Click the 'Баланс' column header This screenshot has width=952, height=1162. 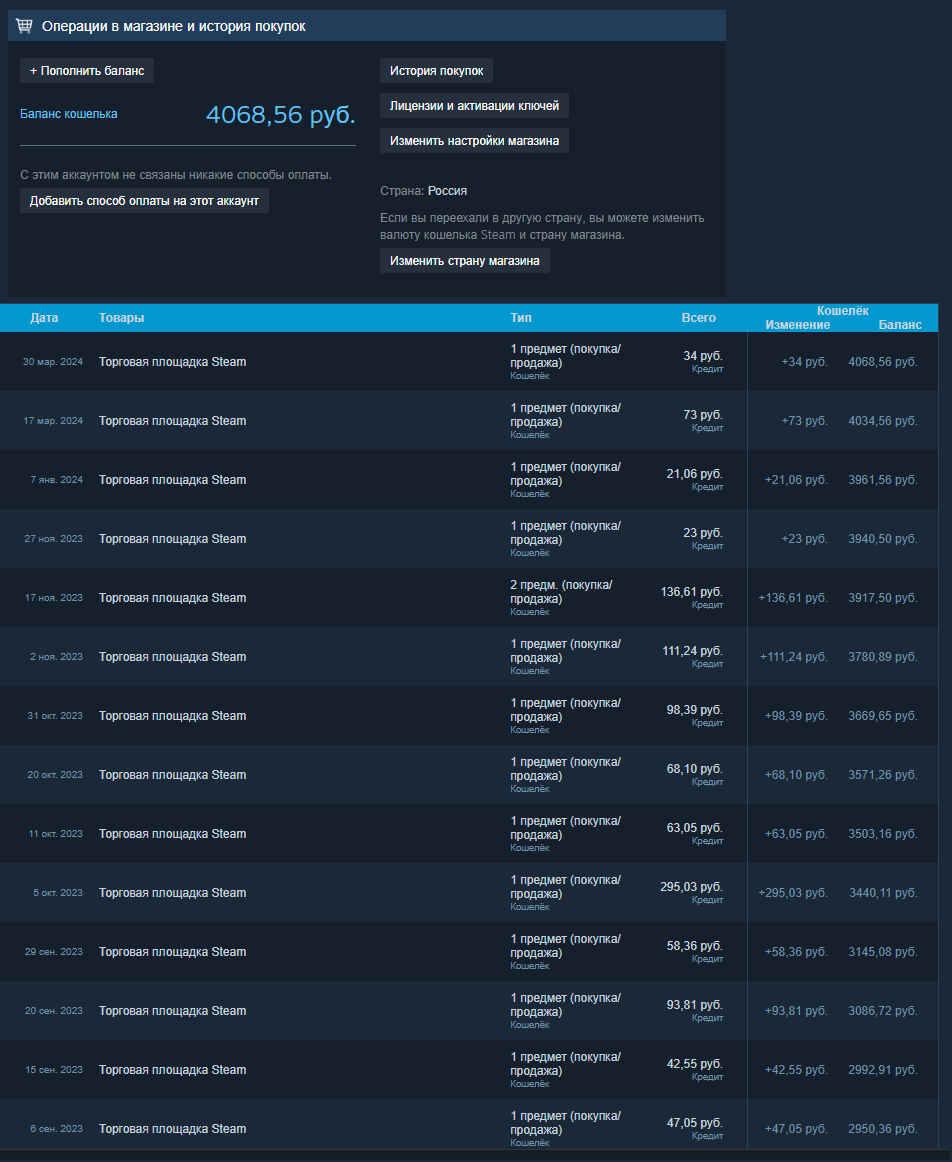click(x=900, y=325)
